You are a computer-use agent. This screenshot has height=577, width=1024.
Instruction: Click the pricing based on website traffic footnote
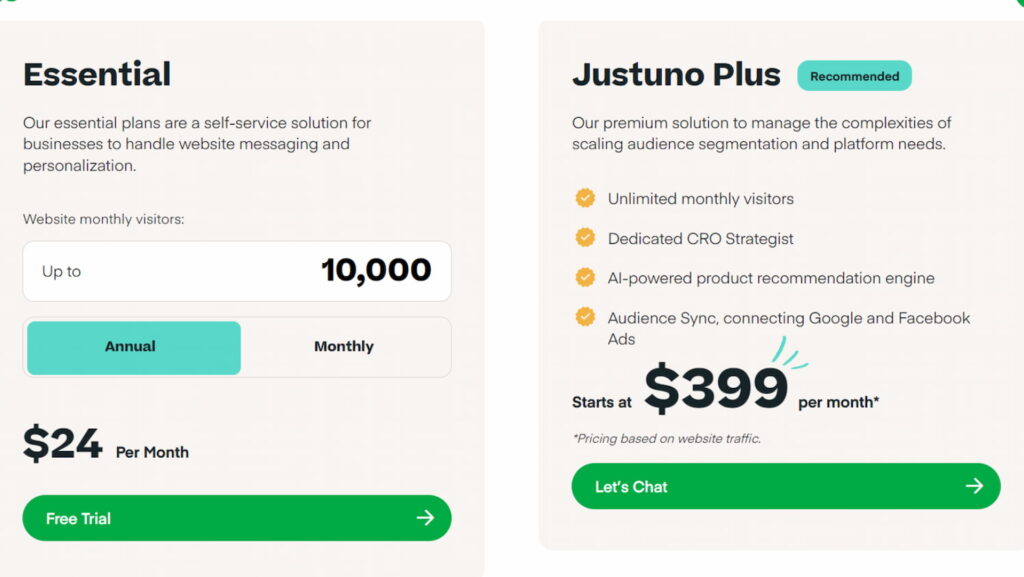(666, 438)
